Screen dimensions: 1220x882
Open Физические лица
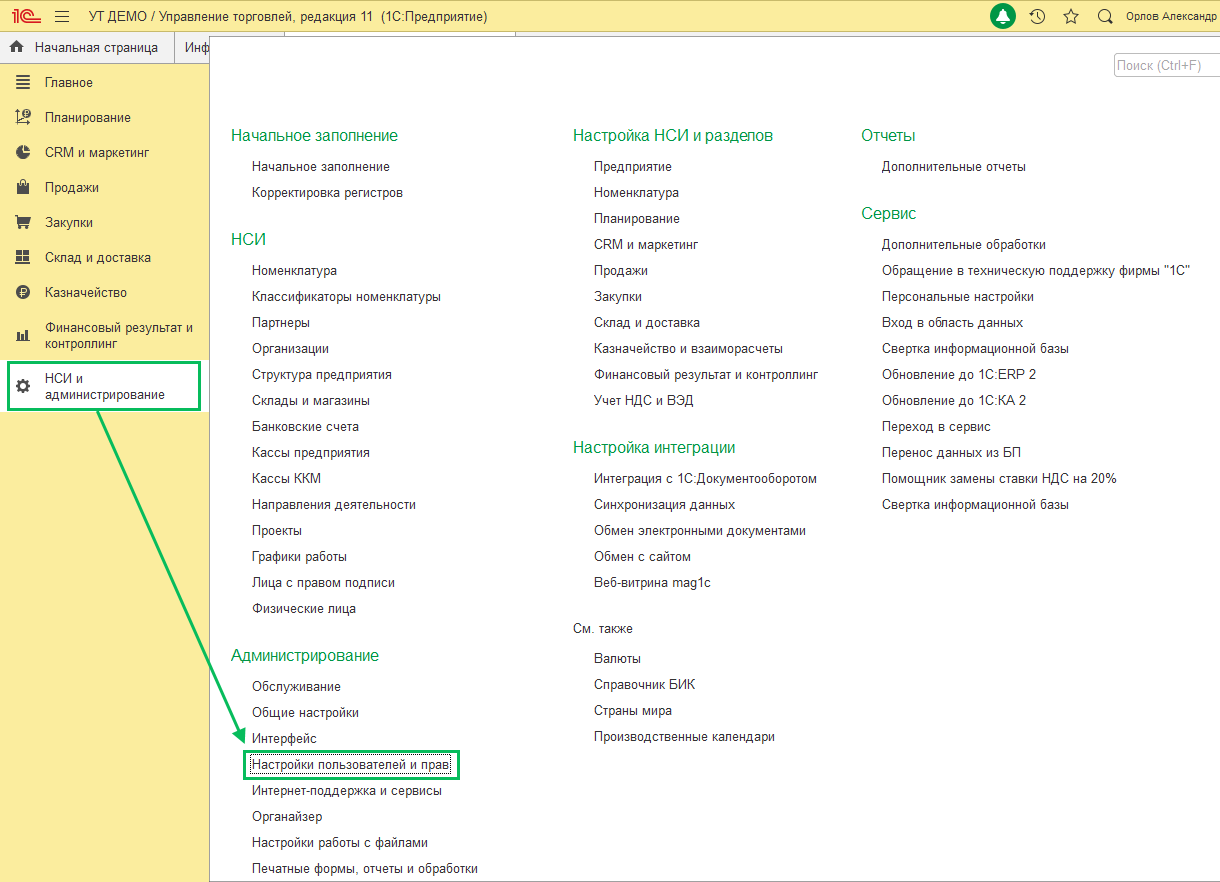304,608
